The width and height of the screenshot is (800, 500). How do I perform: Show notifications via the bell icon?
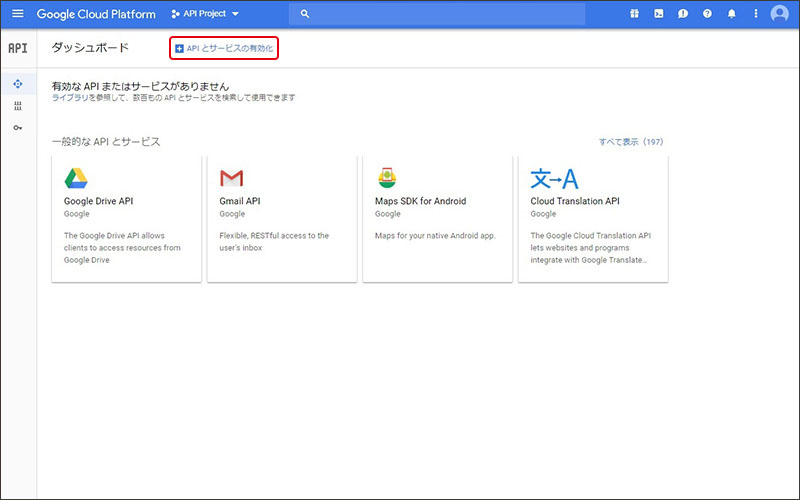coord(732,14)
